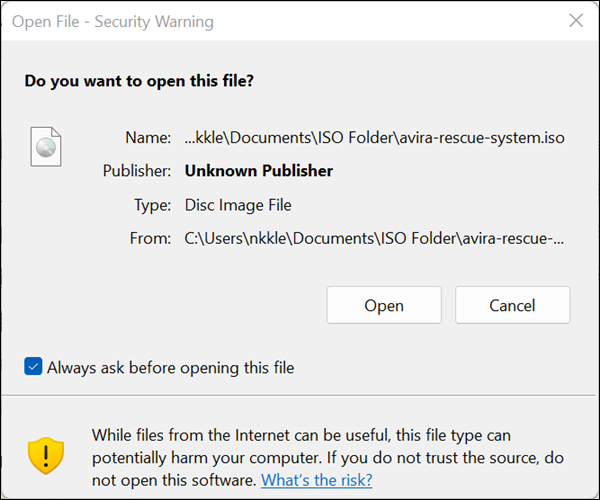Open the avira-rescue-system.iso file
This screenshot has height=500, width=600.
pos(384,305)
